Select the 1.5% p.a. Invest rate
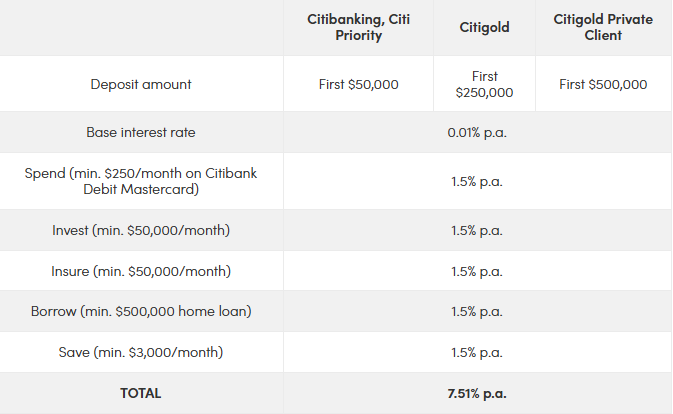This screenshot has height=414, width=673. pos(477,230)
